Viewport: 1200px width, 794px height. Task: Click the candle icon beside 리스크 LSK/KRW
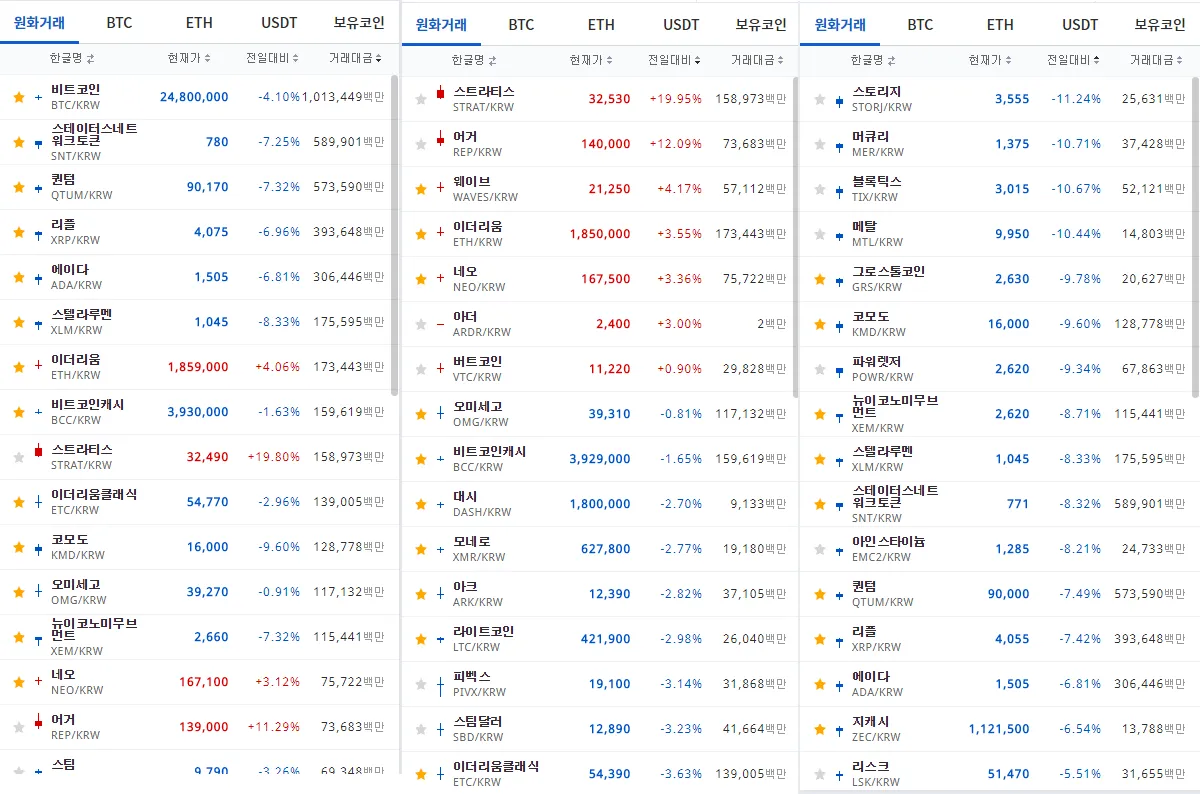[x=839, y=773]
